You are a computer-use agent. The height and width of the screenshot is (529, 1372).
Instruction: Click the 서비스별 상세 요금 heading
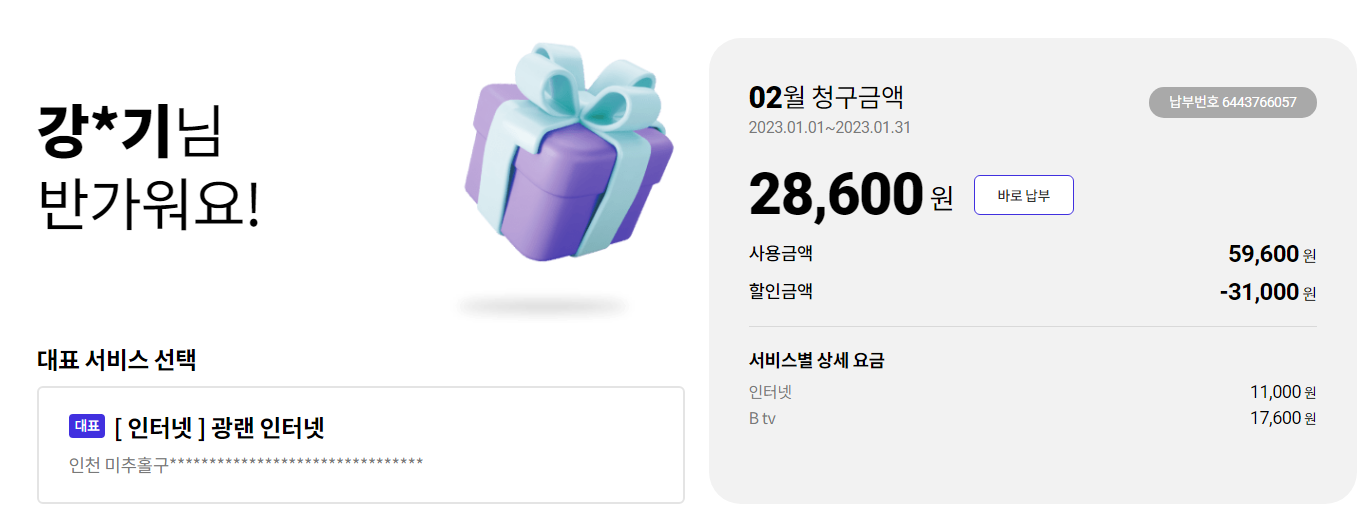point(816,361)
